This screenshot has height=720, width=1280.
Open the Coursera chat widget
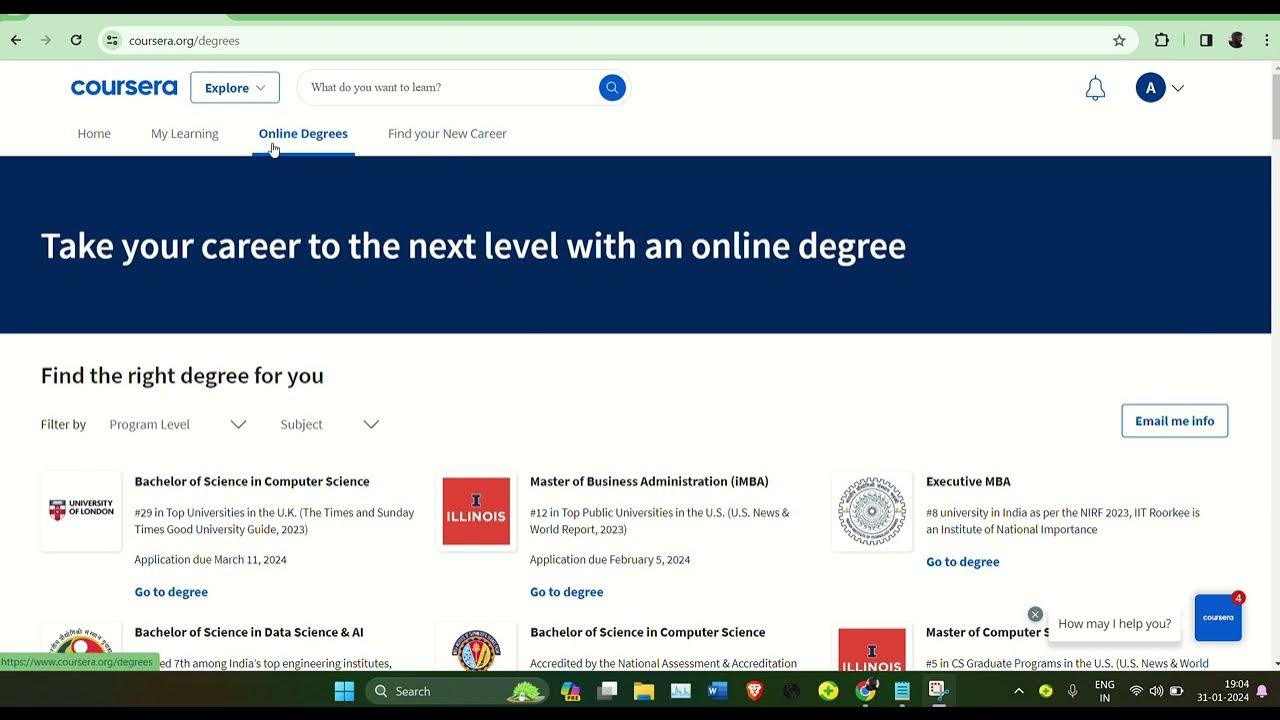pyautogui.click(x=1218, y=618)
